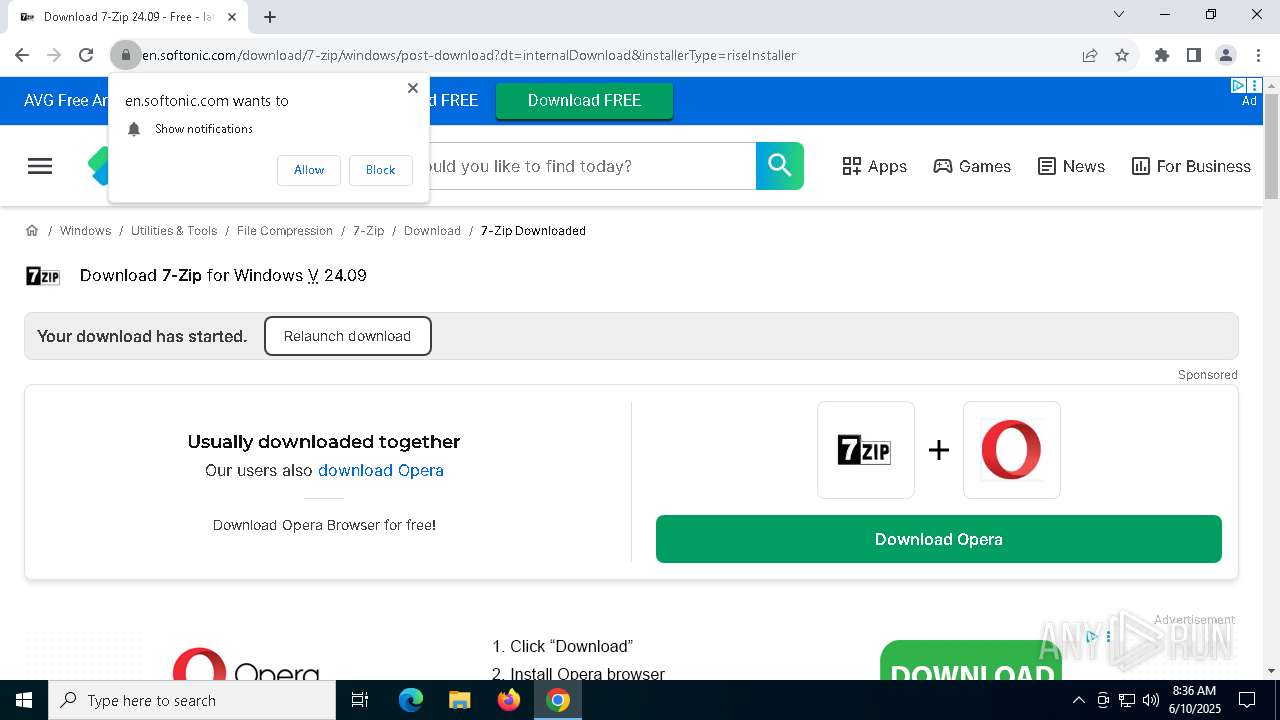Select the Download 7-Zip 24.09 tab
The width and height of the screenshot is (1280, 720).
[128, 17]
